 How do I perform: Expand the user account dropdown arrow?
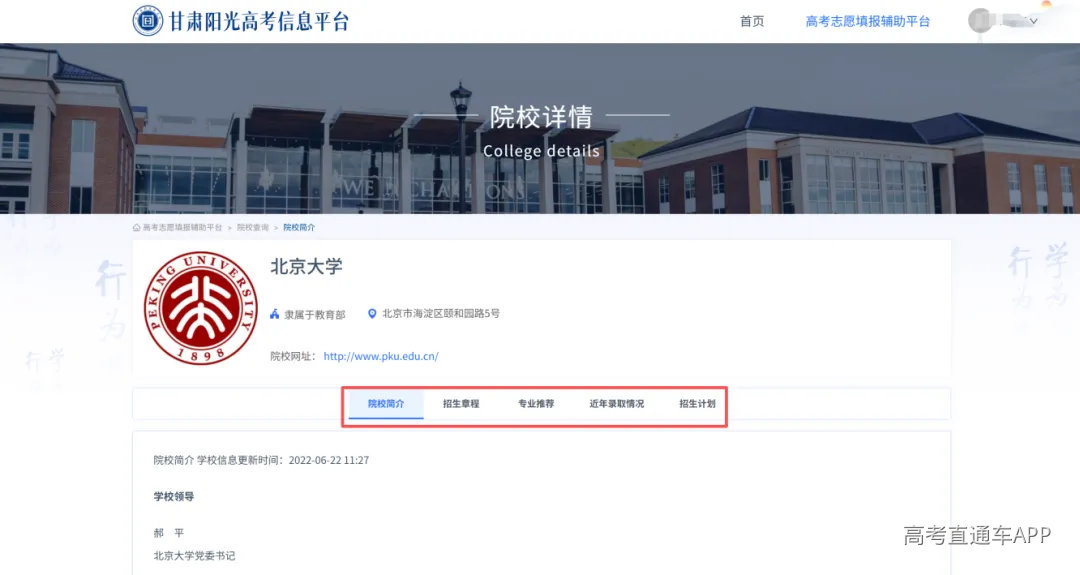point(1033,21)
